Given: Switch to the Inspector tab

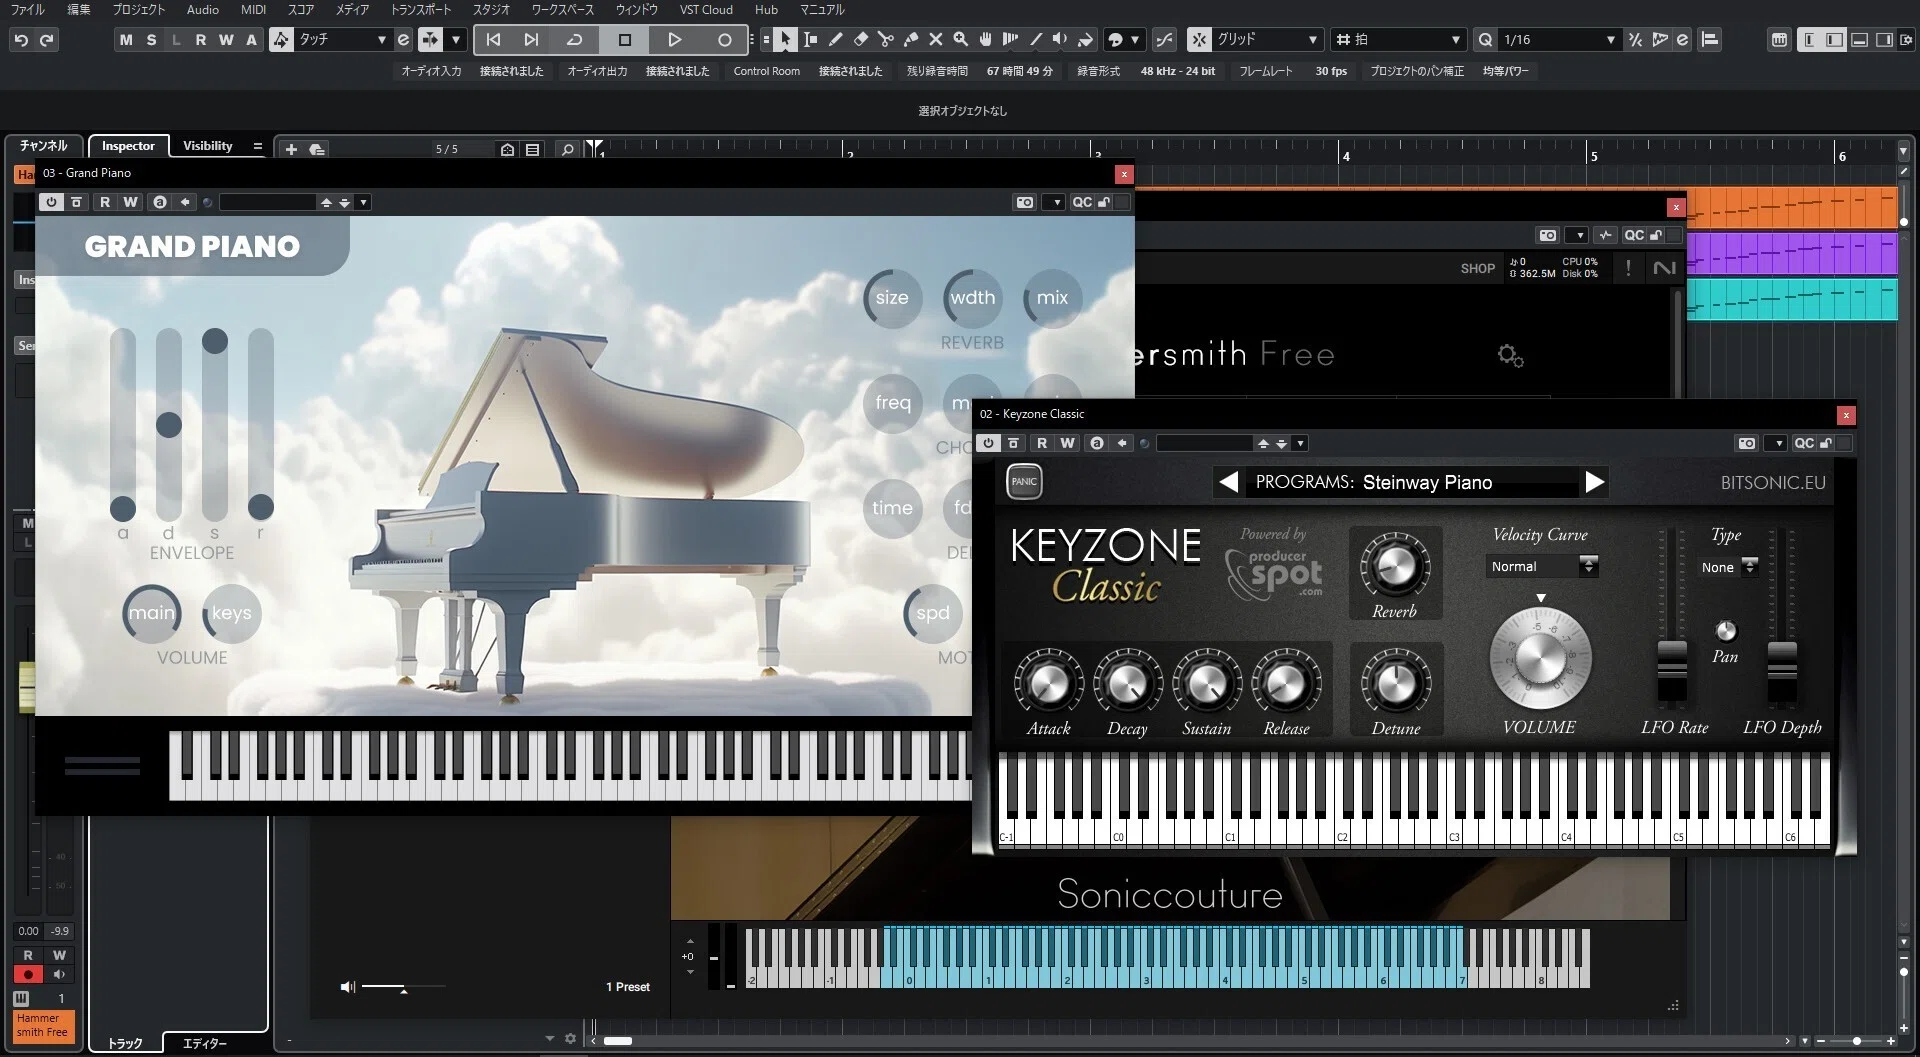Looking at the screenshot, I should [x=129, y=146].
